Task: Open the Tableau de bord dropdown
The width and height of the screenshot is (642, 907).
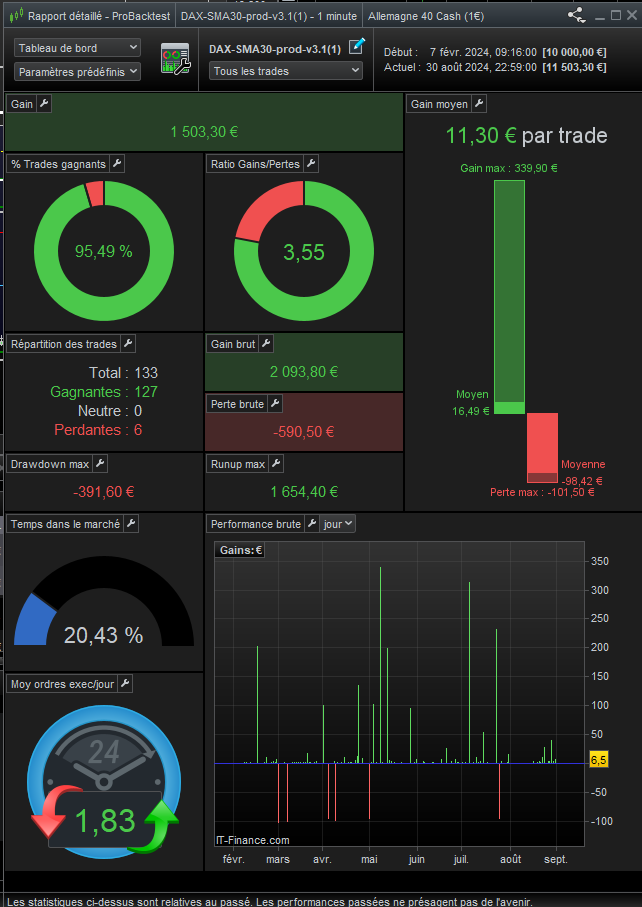Action: coord(77,48)
